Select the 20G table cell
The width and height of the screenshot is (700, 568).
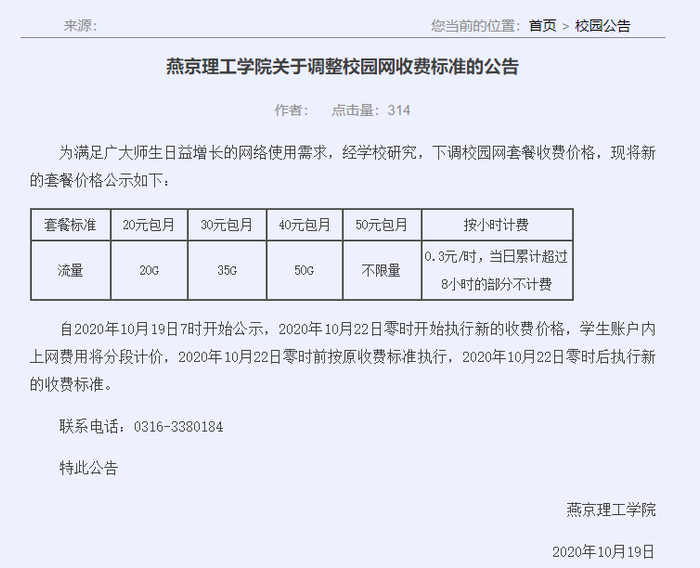click(149, 271)
